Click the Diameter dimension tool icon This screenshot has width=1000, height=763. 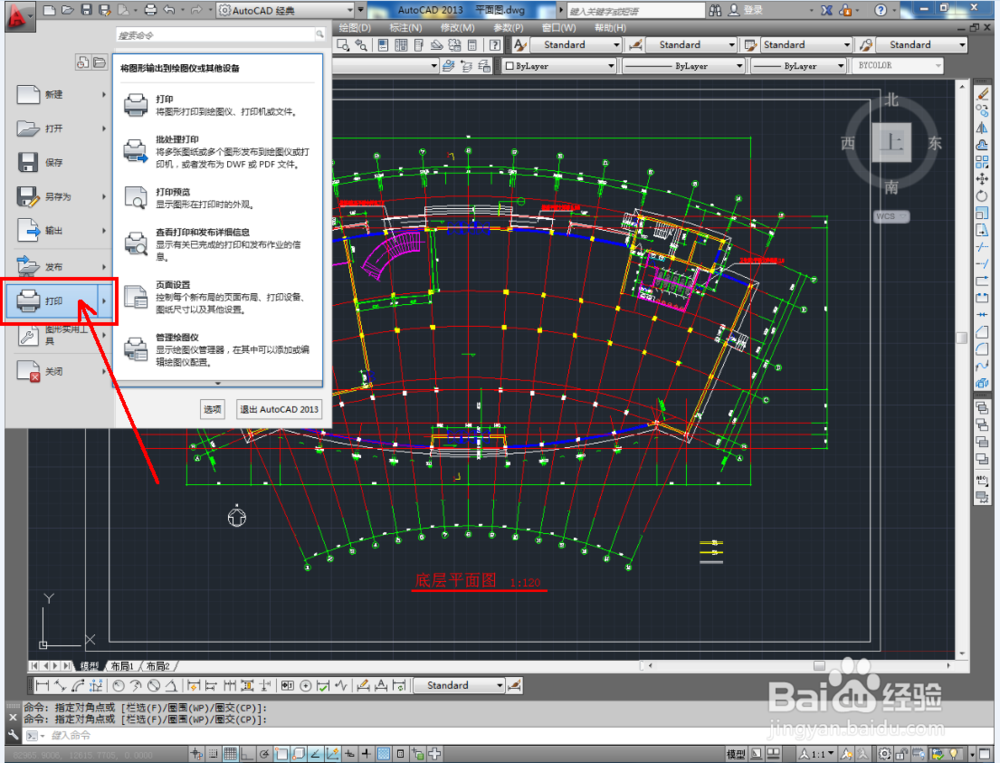(153, 686)
